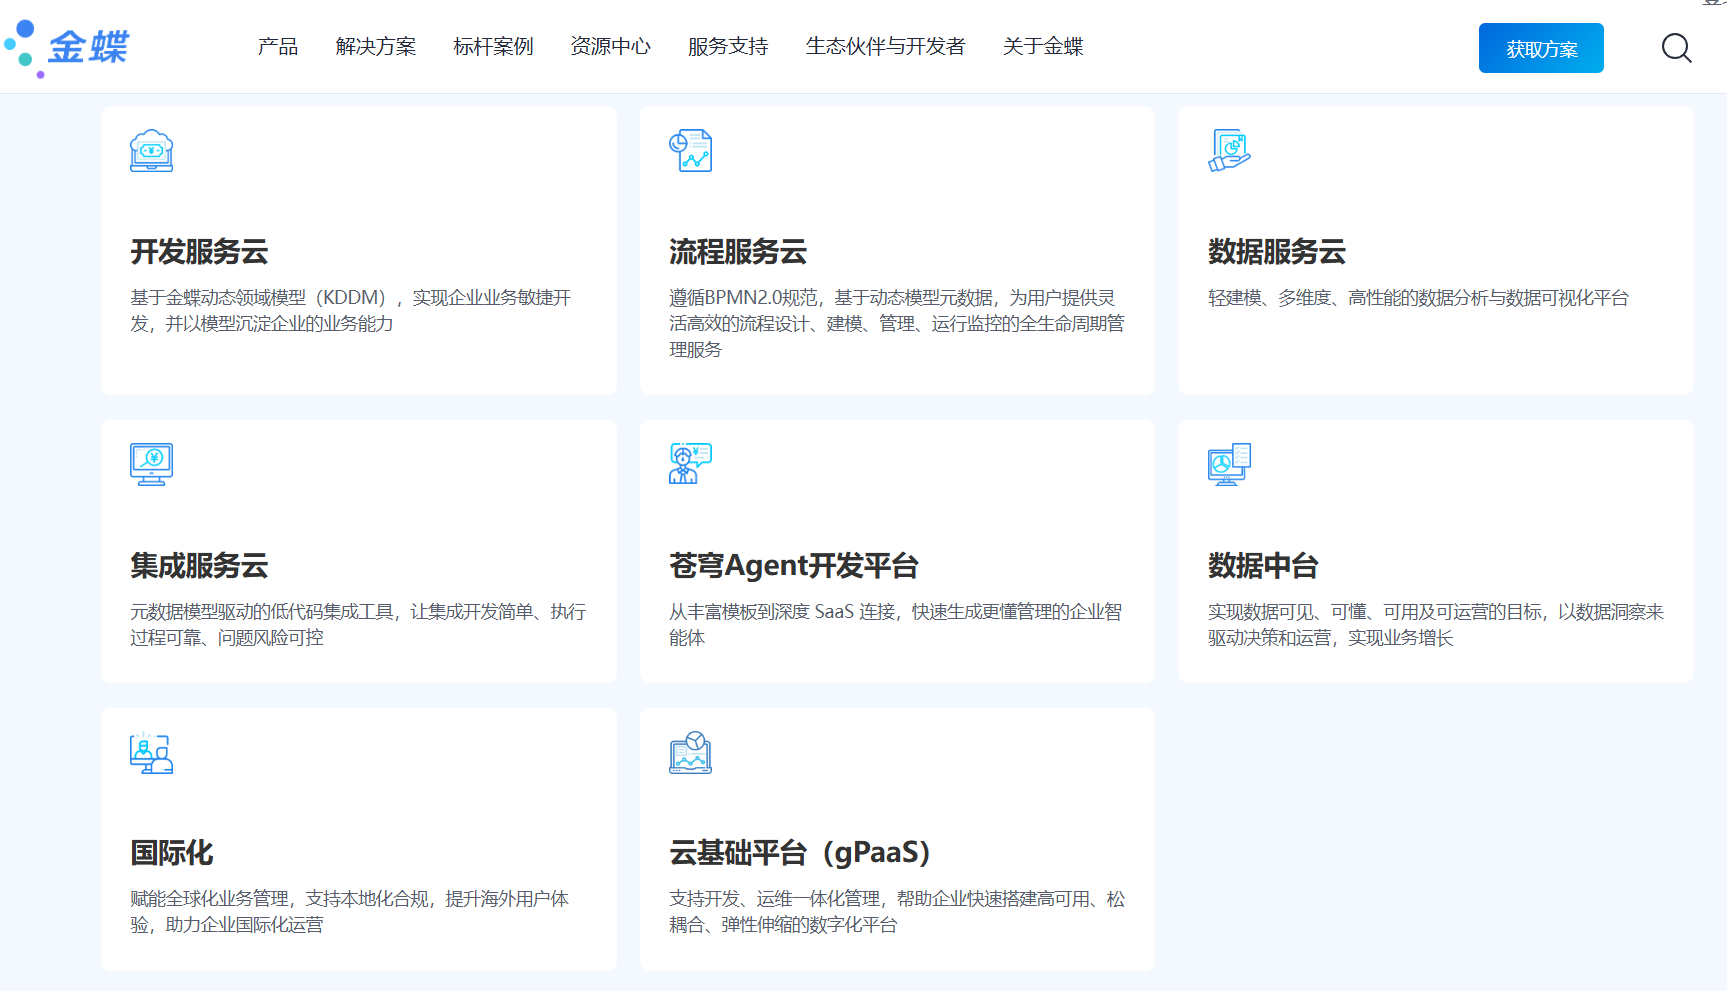Click the description starting with 实现数据可见
This screenshot has height=991, width=1727.
pos(1436,625)
